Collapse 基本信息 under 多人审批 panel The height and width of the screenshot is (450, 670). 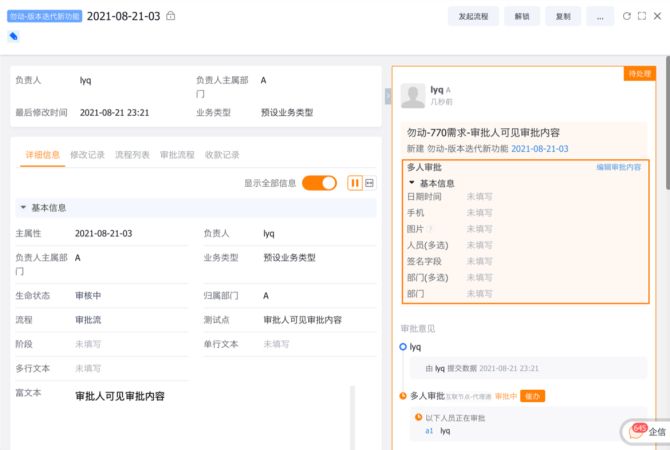pyautogui.click(x=411, y=184)
